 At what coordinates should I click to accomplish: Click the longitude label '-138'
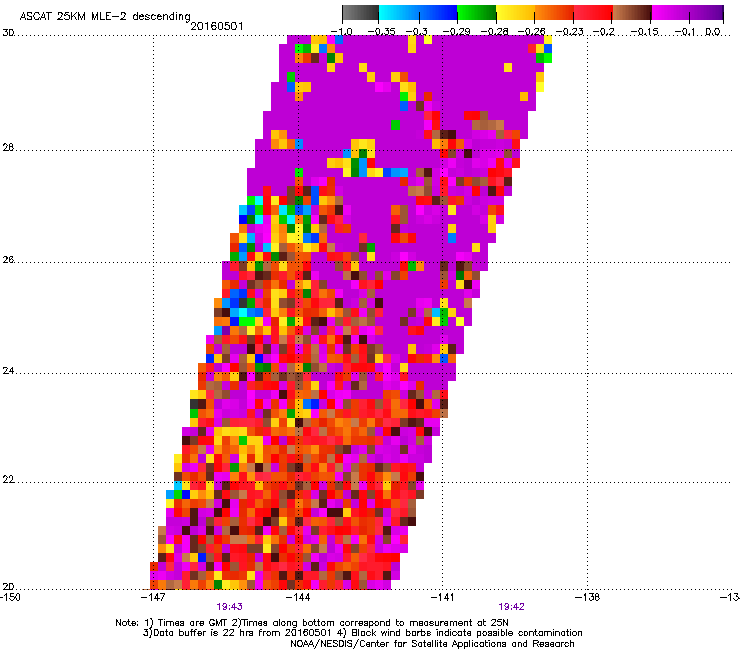(x=588, y=597)
